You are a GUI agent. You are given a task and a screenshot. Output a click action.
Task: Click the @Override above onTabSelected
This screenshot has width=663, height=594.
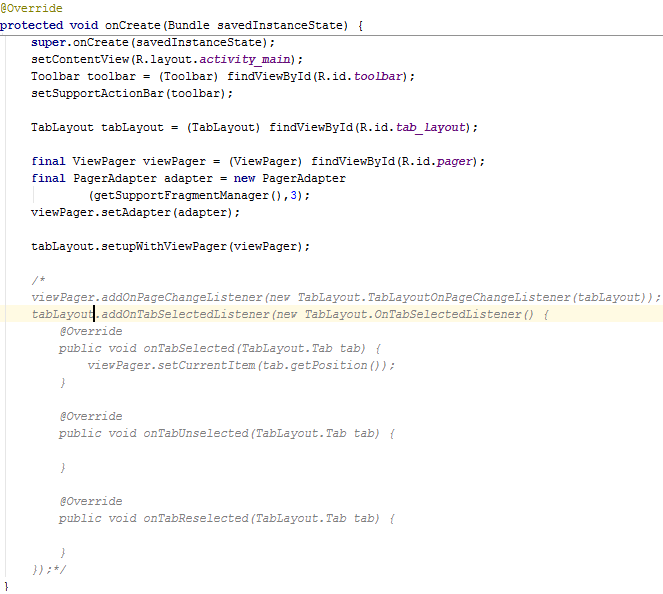pyautogui.click(x=90, y=331)
